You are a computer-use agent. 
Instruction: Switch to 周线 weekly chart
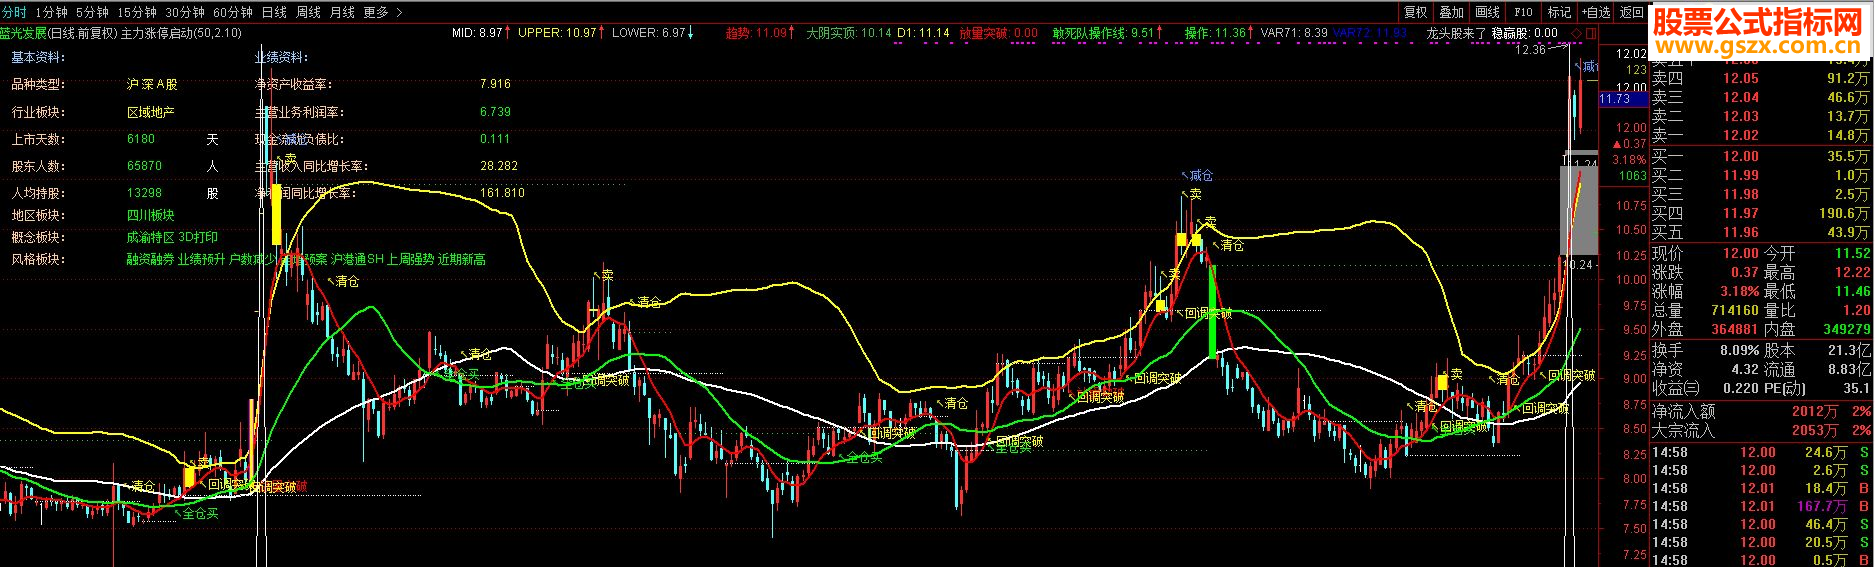tap(308, 12)
